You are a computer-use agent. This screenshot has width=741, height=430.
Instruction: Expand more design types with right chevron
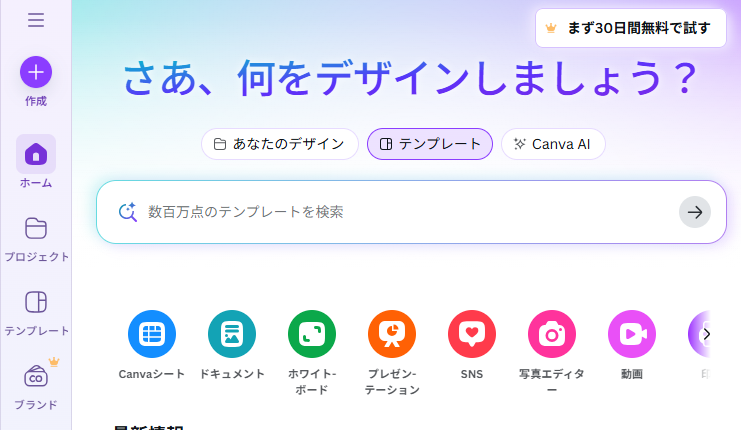(x=707, y=334)
